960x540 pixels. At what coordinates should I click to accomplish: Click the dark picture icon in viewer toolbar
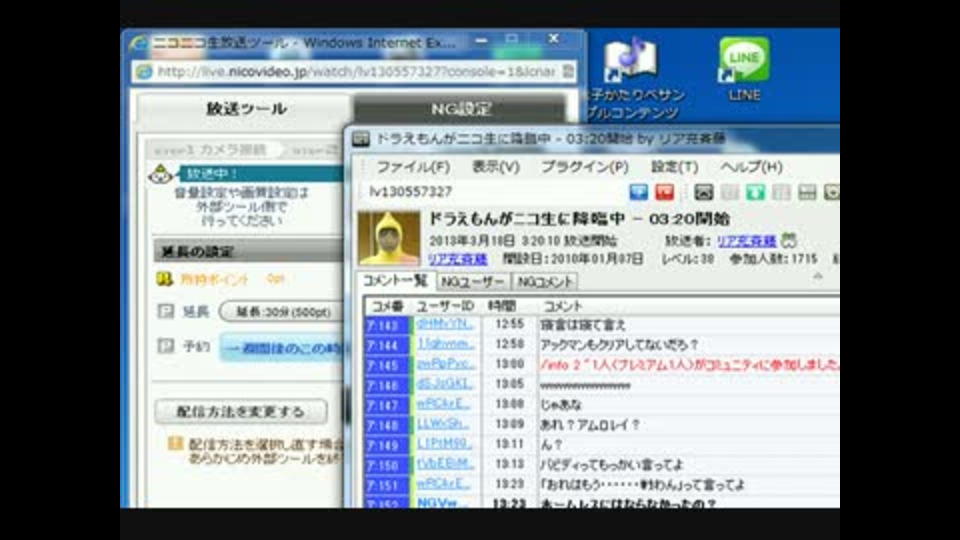[703, 192]
